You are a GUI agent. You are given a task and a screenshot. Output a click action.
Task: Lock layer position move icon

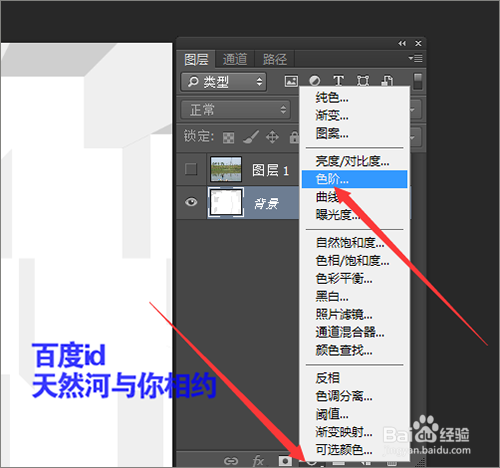pos(272,137)
